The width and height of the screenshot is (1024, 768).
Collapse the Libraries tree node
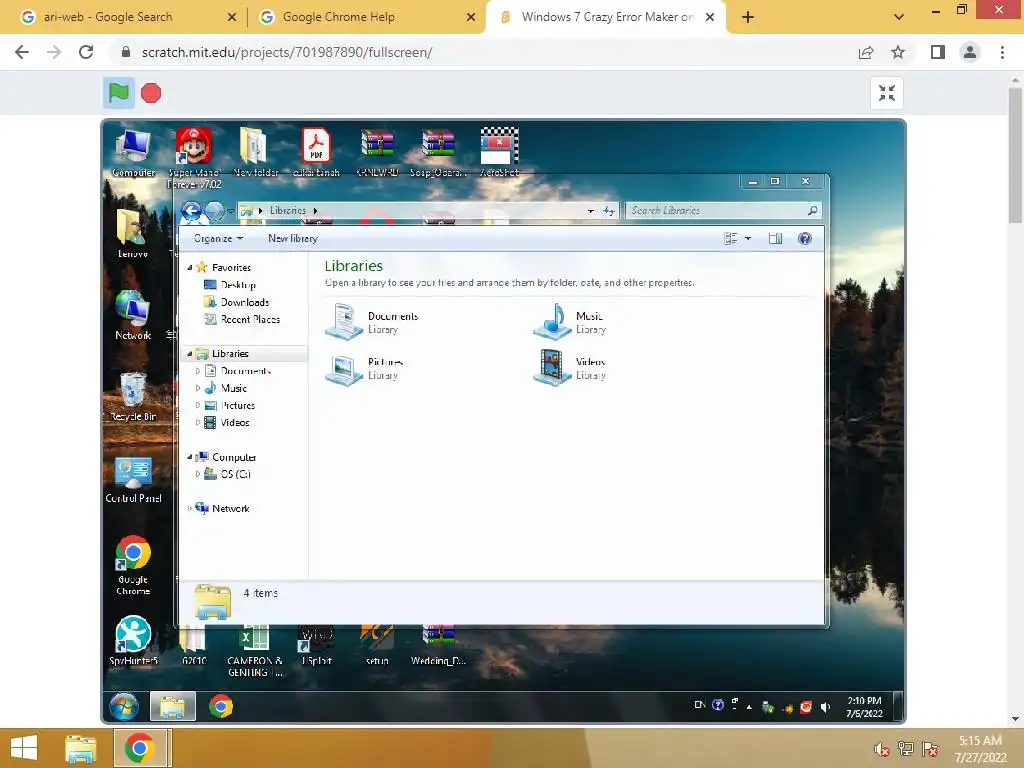tap(190, 354)
